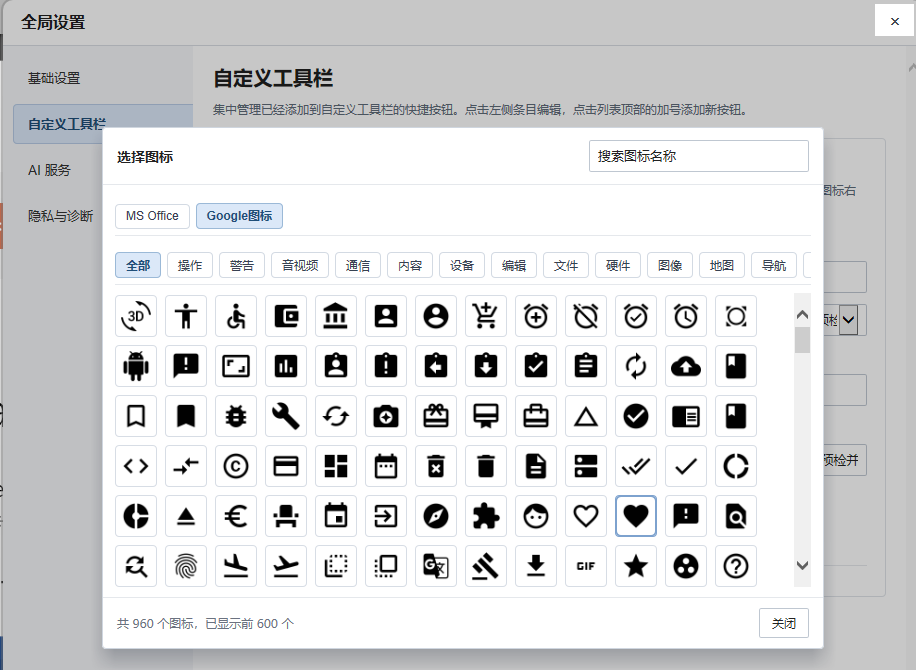Switch to MS Office icon set
916x670 pixels.
click(x=152, y=216)
